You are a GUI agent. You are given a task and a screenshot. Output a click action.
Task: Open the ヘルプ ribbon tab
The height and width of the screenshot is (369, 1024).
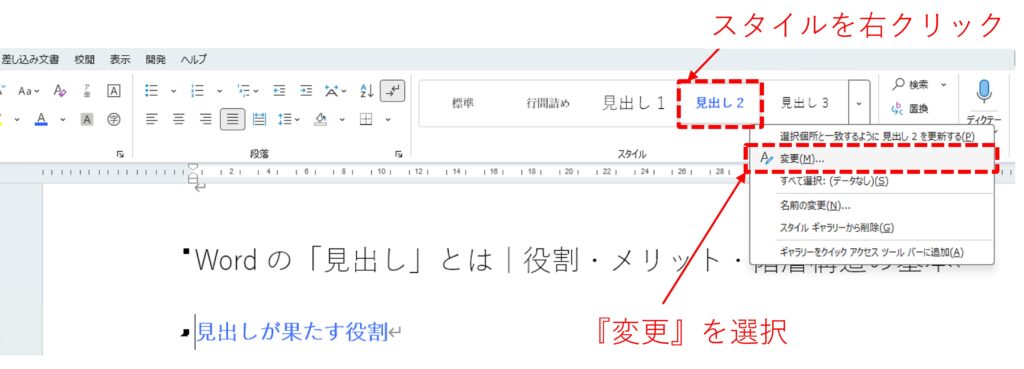point(193,59)
